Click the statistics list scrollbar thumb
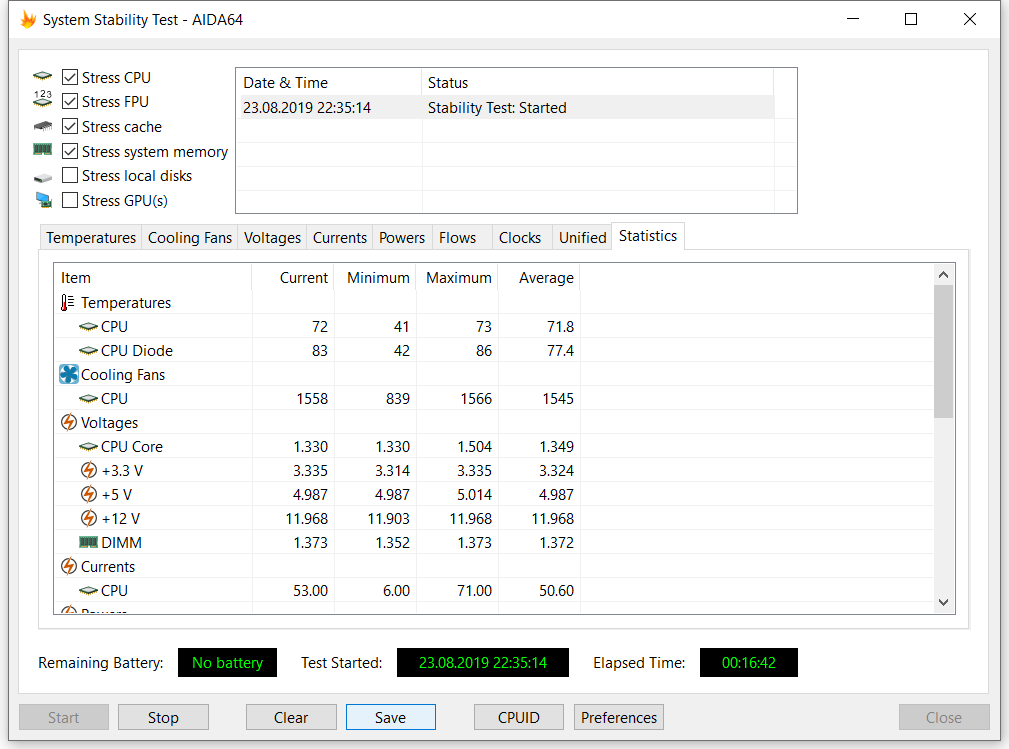This screenshot has height=749, width=1009. pyautogui.click(x=943, y=351)
